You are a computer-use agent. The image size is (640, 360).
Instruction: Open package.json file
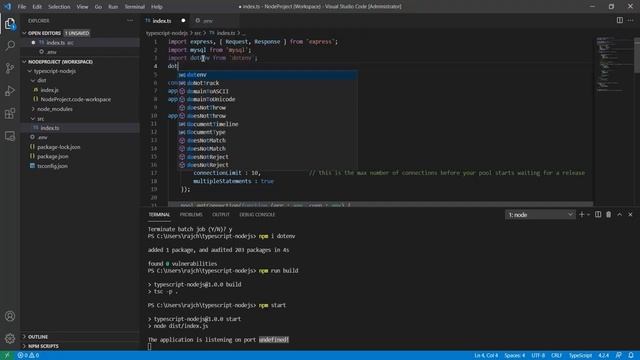(x=80, y=156)
